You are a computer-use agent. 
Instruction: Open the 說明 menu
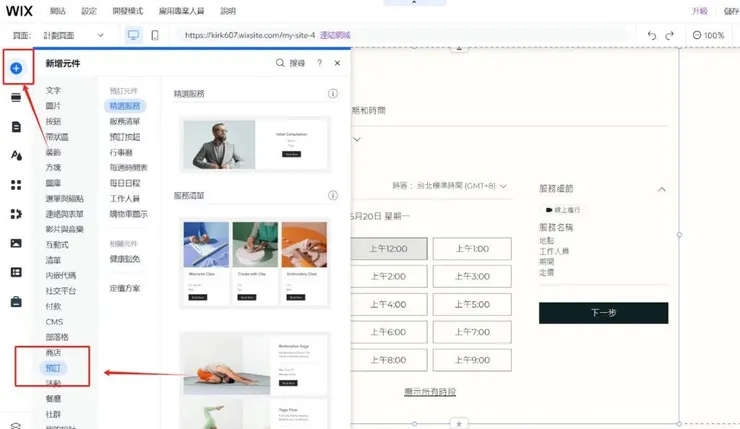(228, 11)
